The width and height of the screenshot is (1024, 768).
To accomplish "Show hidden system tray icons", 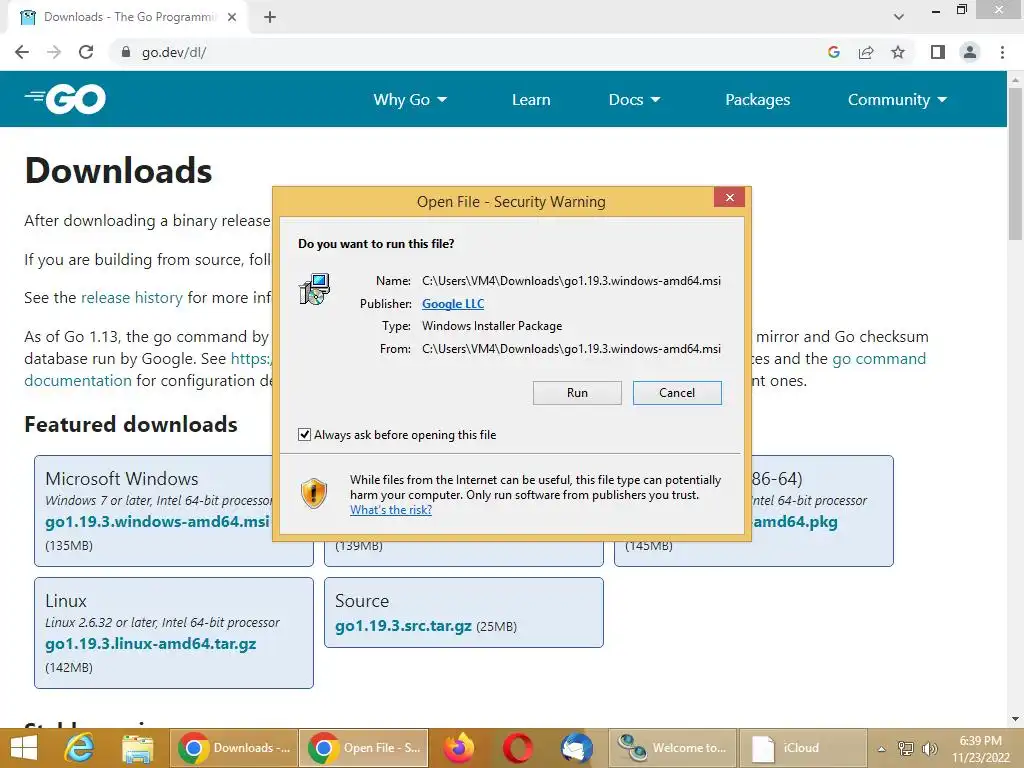I will (x=881, y=749).
